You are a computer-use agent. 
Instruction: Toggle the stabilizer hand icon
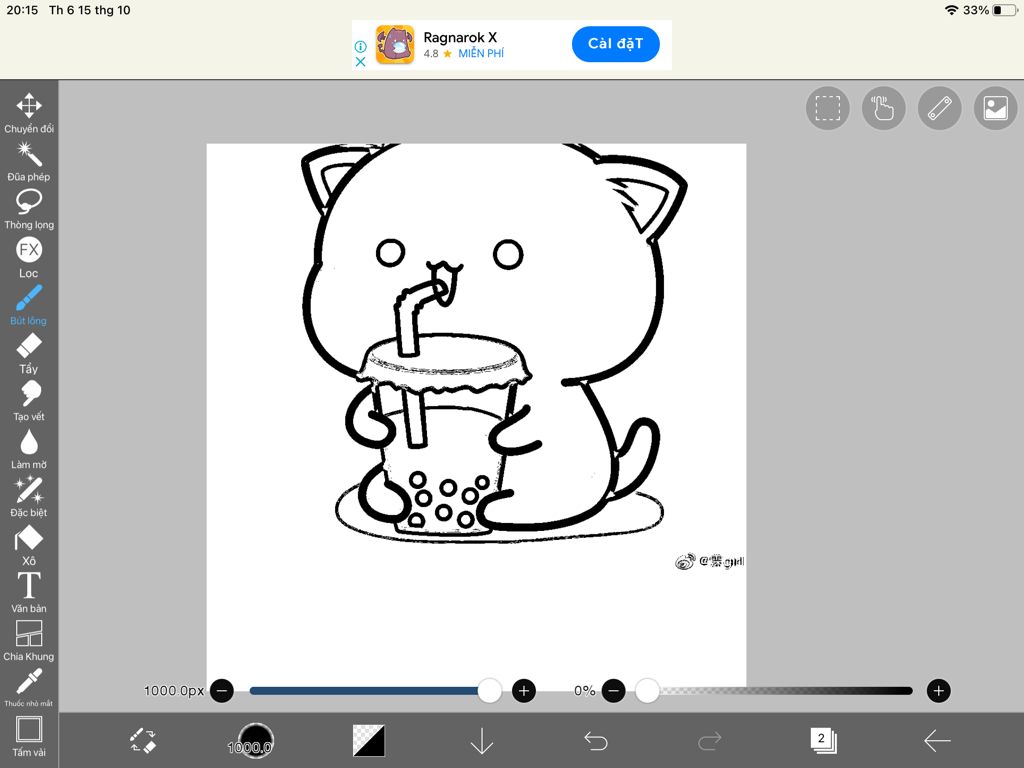point(884,108)
